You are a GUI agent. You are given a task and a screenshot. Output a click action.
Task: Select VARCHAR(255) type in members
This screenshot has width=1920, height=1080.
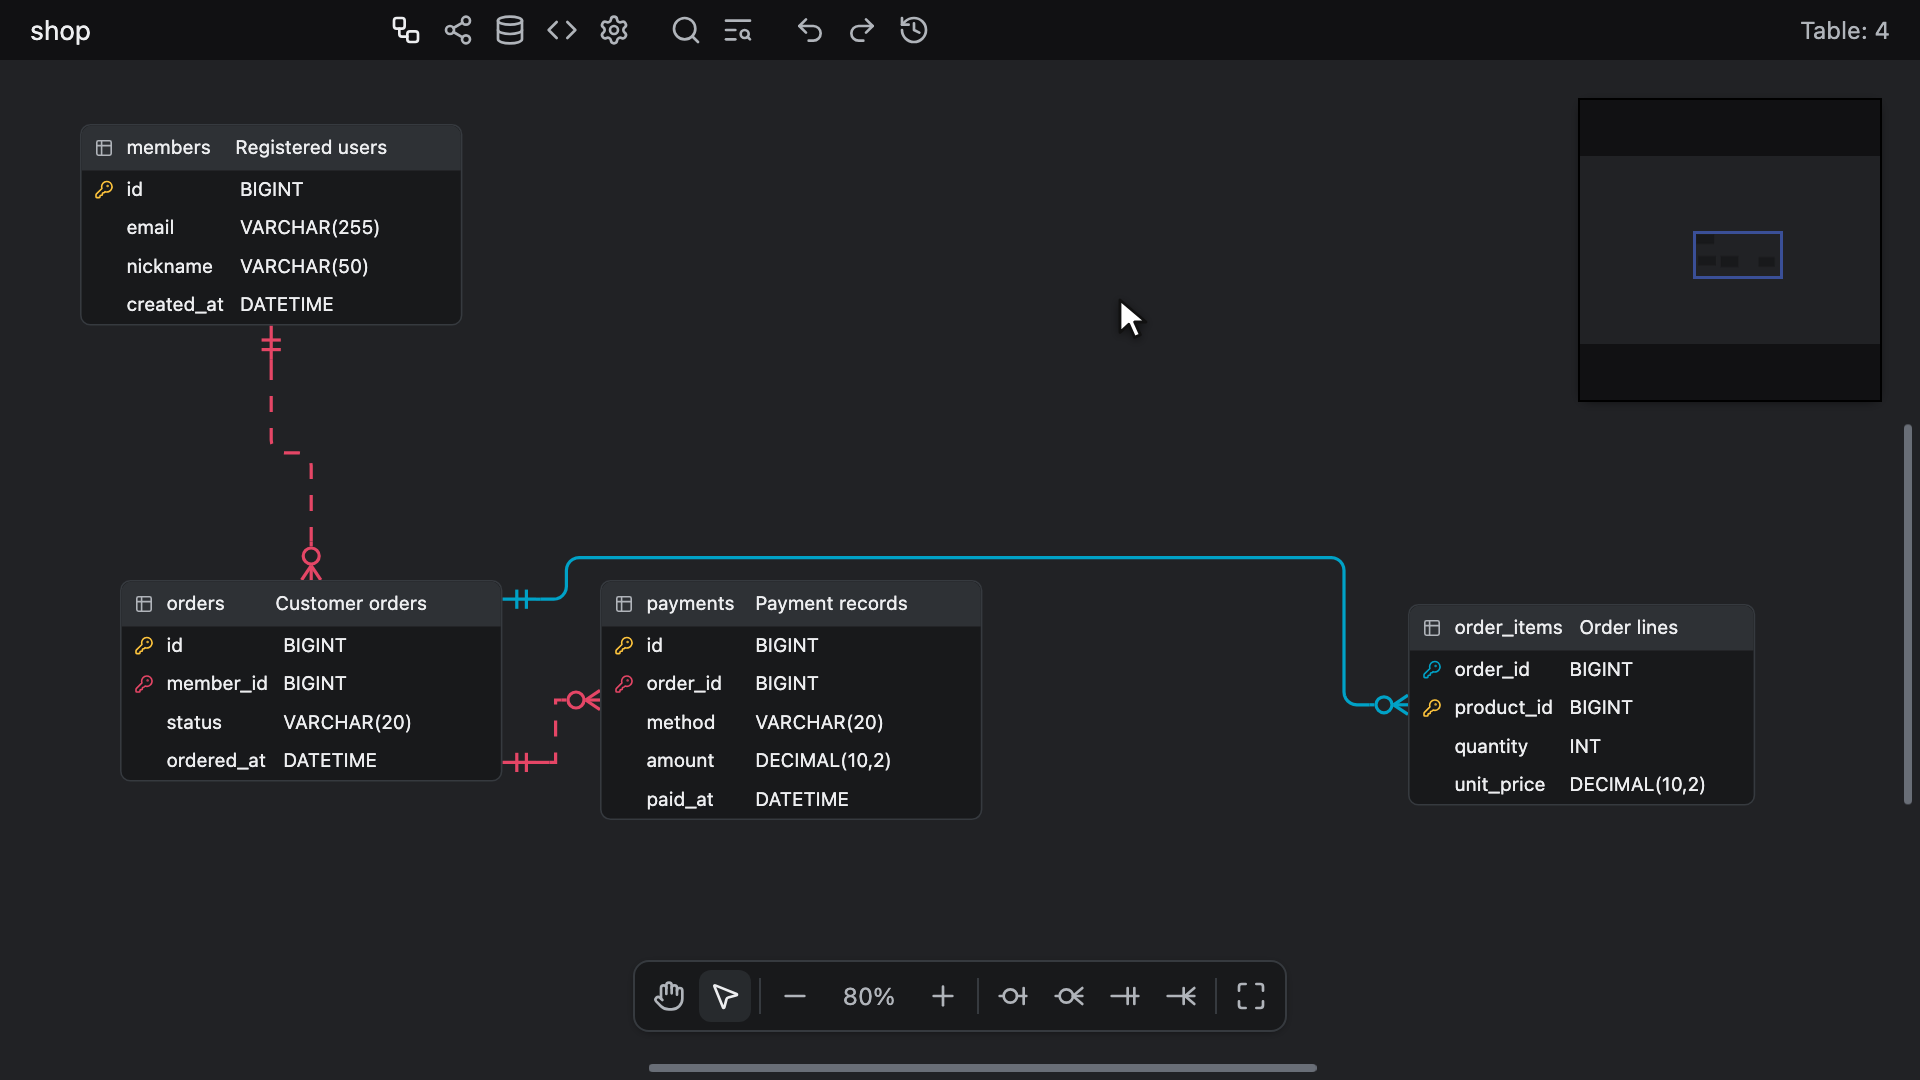[310, 228]
